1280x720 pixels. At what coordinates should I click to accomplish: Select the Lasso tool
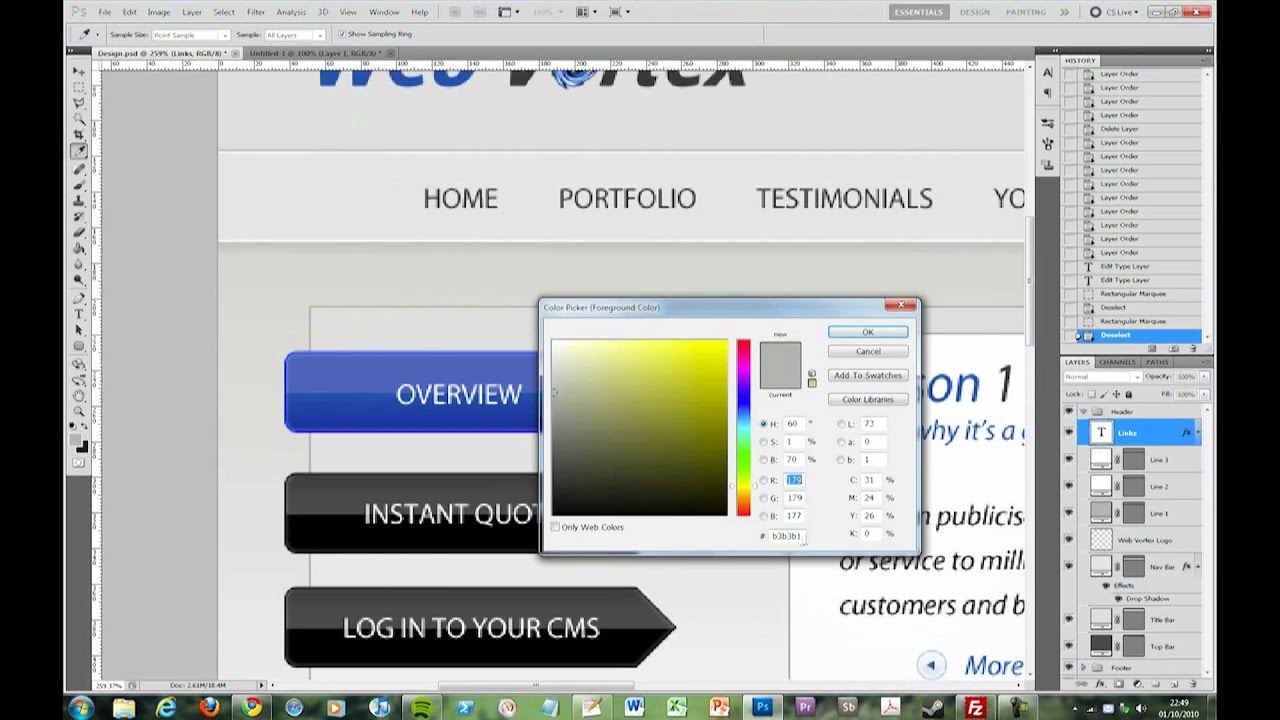coord(79,104)
